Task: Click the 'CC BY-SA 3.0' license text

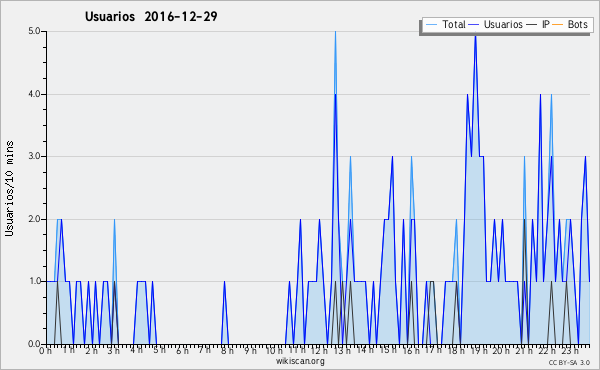Action: [569, 363]
